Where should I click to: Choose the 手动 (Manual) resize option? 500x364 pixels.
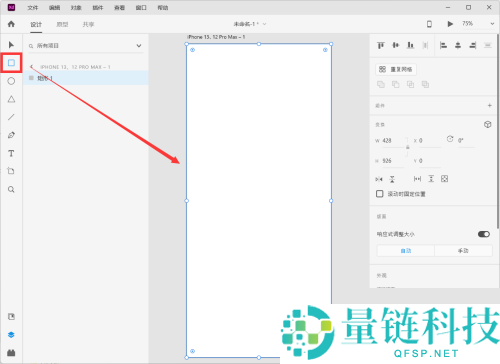coord(463,251)
